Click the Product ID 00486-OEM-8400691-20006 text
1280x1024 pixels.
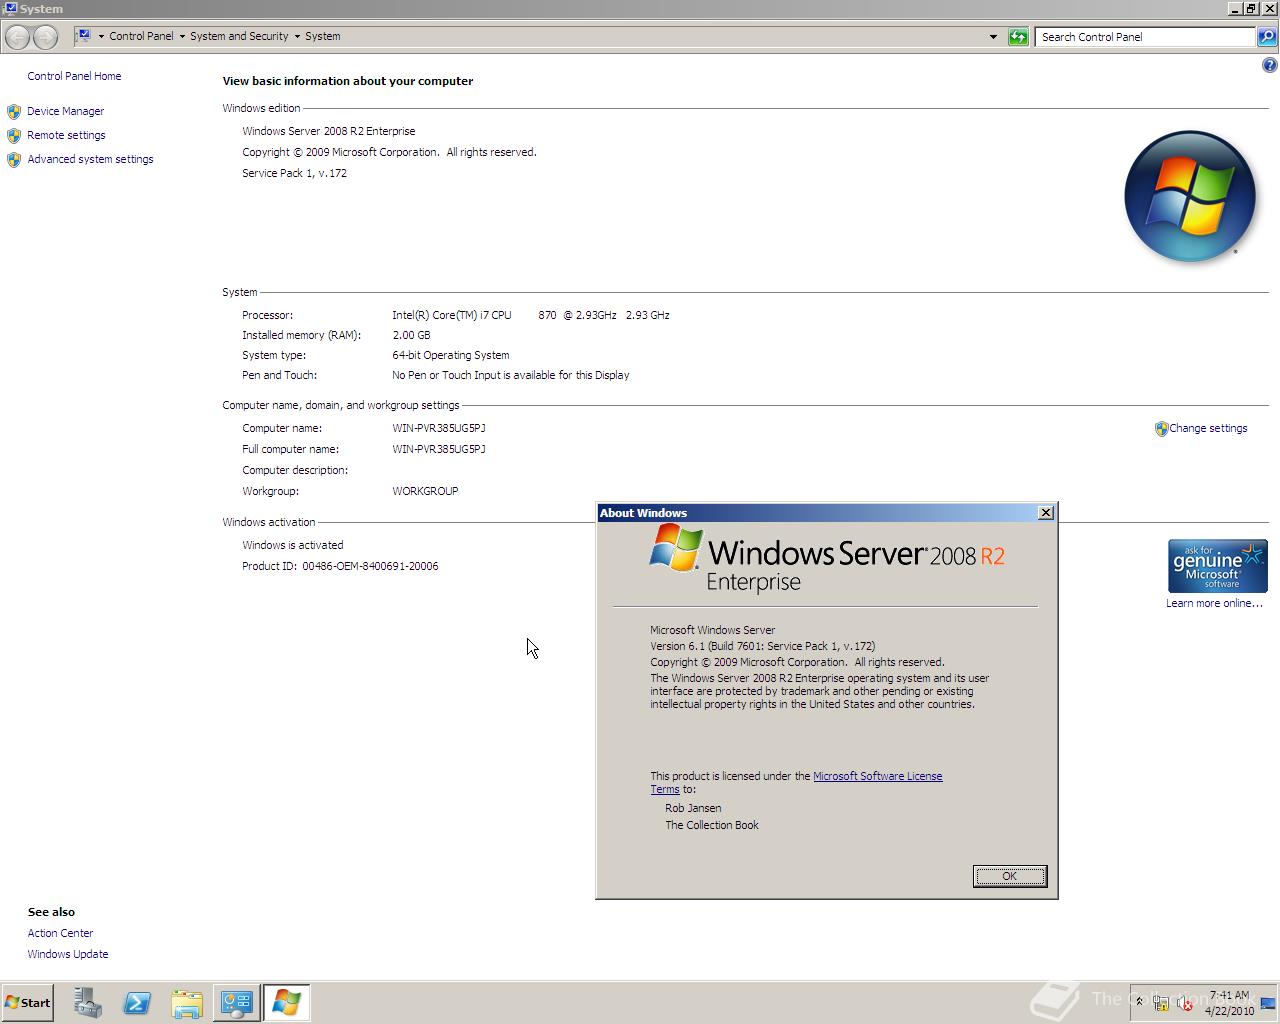coord(370,566)
